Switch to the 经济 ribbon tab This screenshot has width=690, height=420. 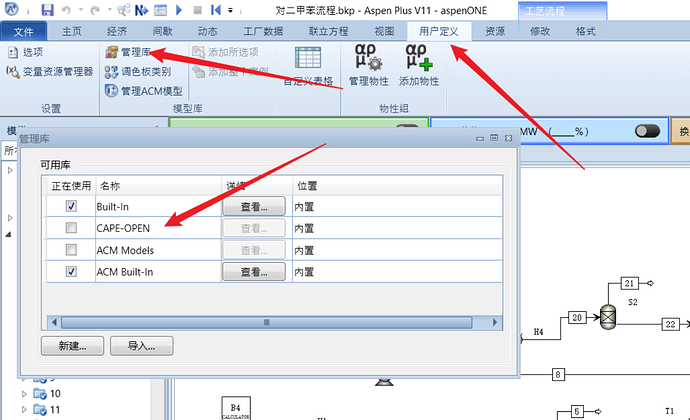point(117,31)
